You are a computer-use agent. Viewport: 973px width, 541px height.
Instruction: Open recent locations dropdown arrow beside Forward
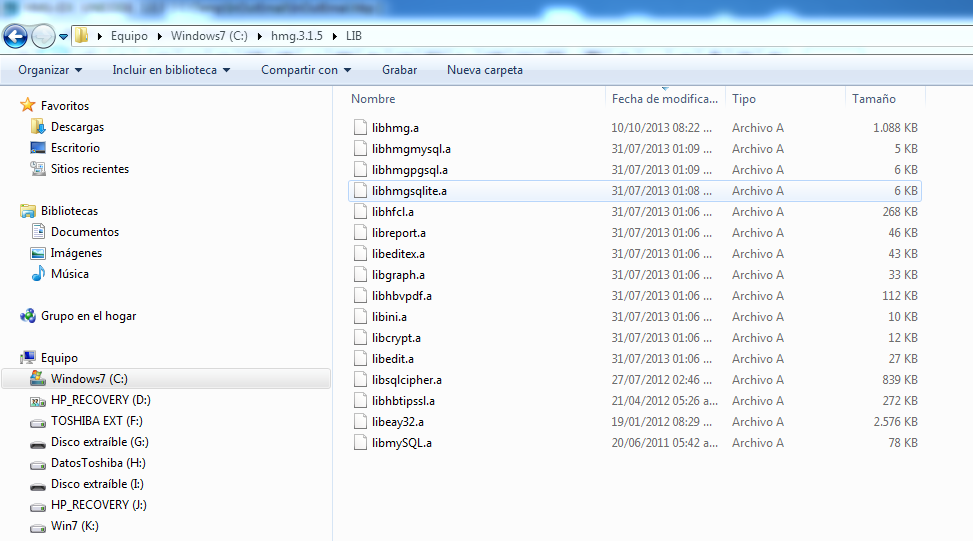click(x=64, y=37)
